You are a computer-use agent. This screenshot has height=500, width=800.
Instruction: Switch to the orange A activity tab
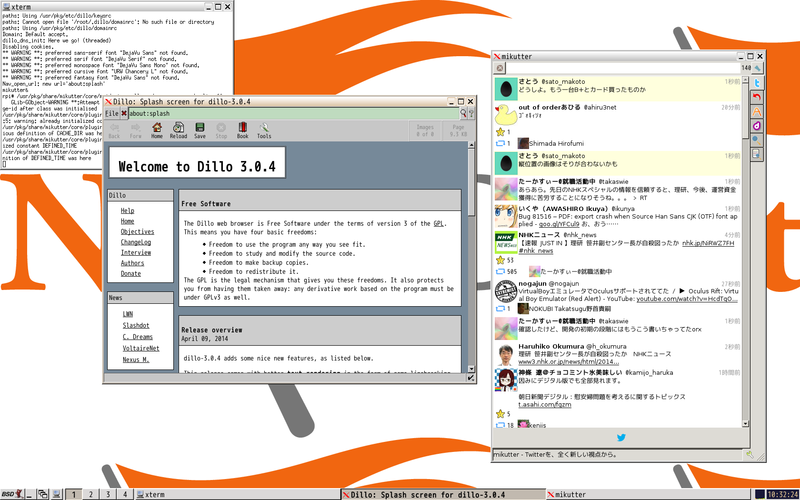pyautogui.click(x=757, y=111)
